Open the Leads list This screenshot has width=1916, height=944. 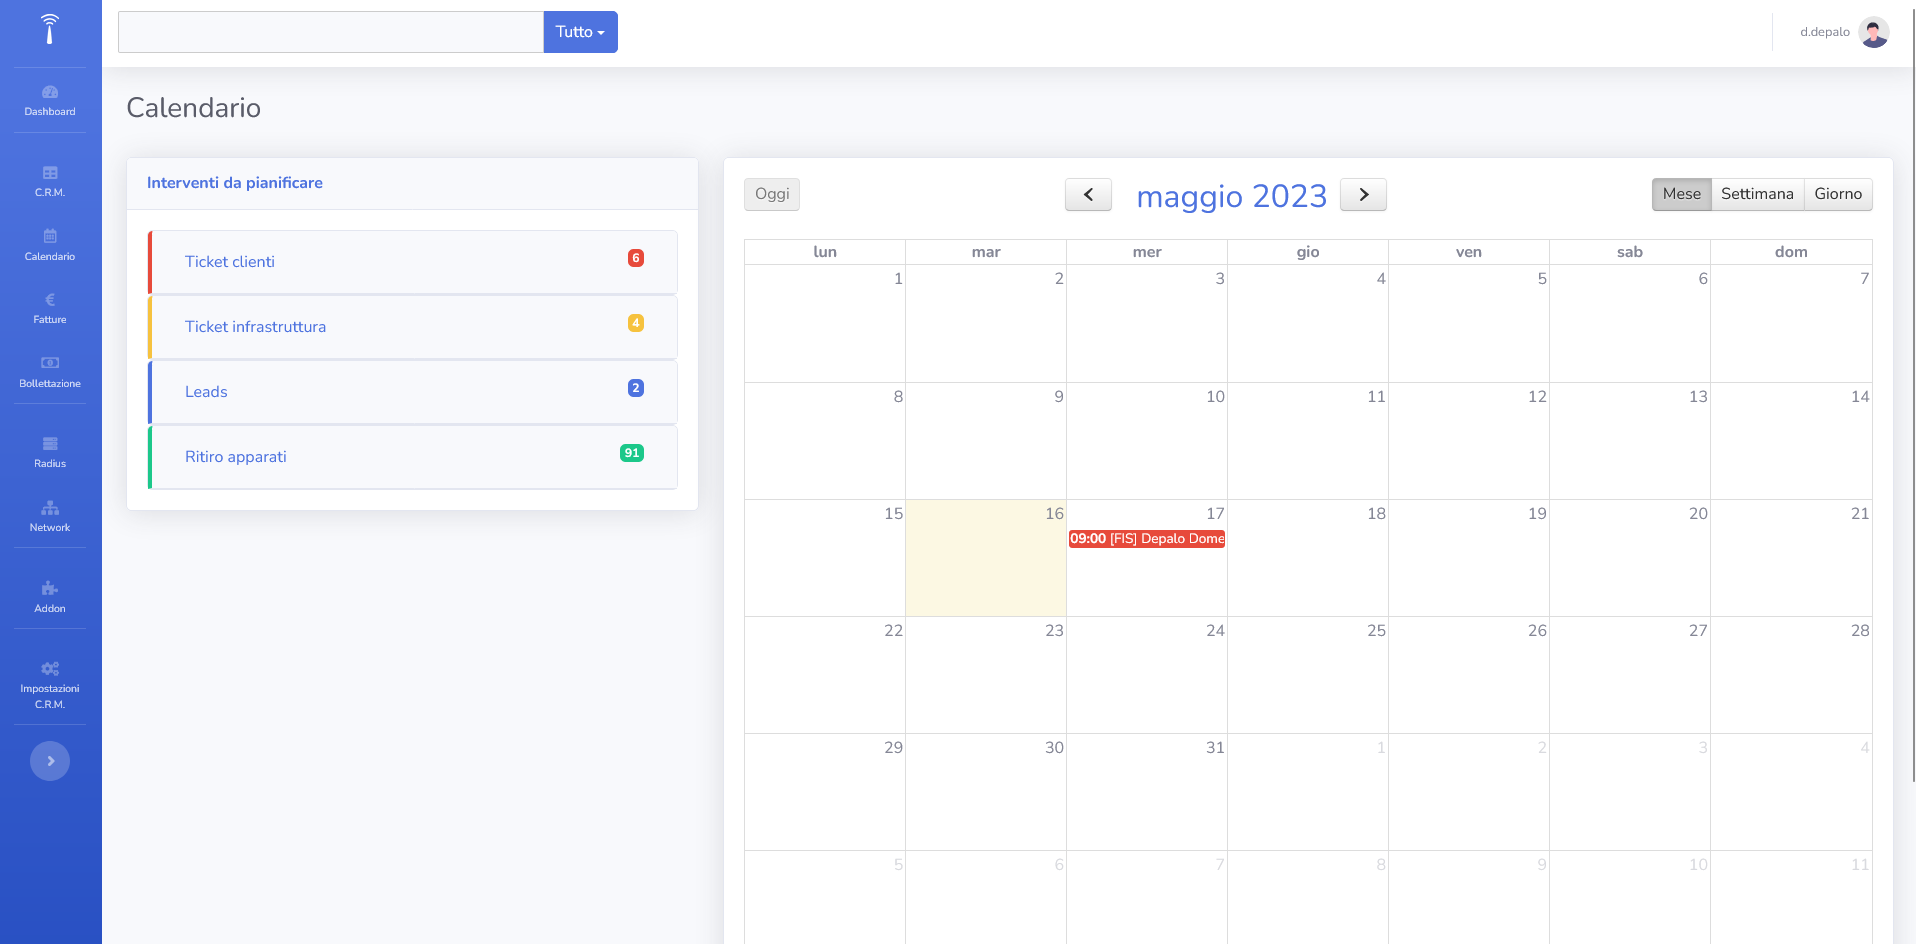(413, 392)
